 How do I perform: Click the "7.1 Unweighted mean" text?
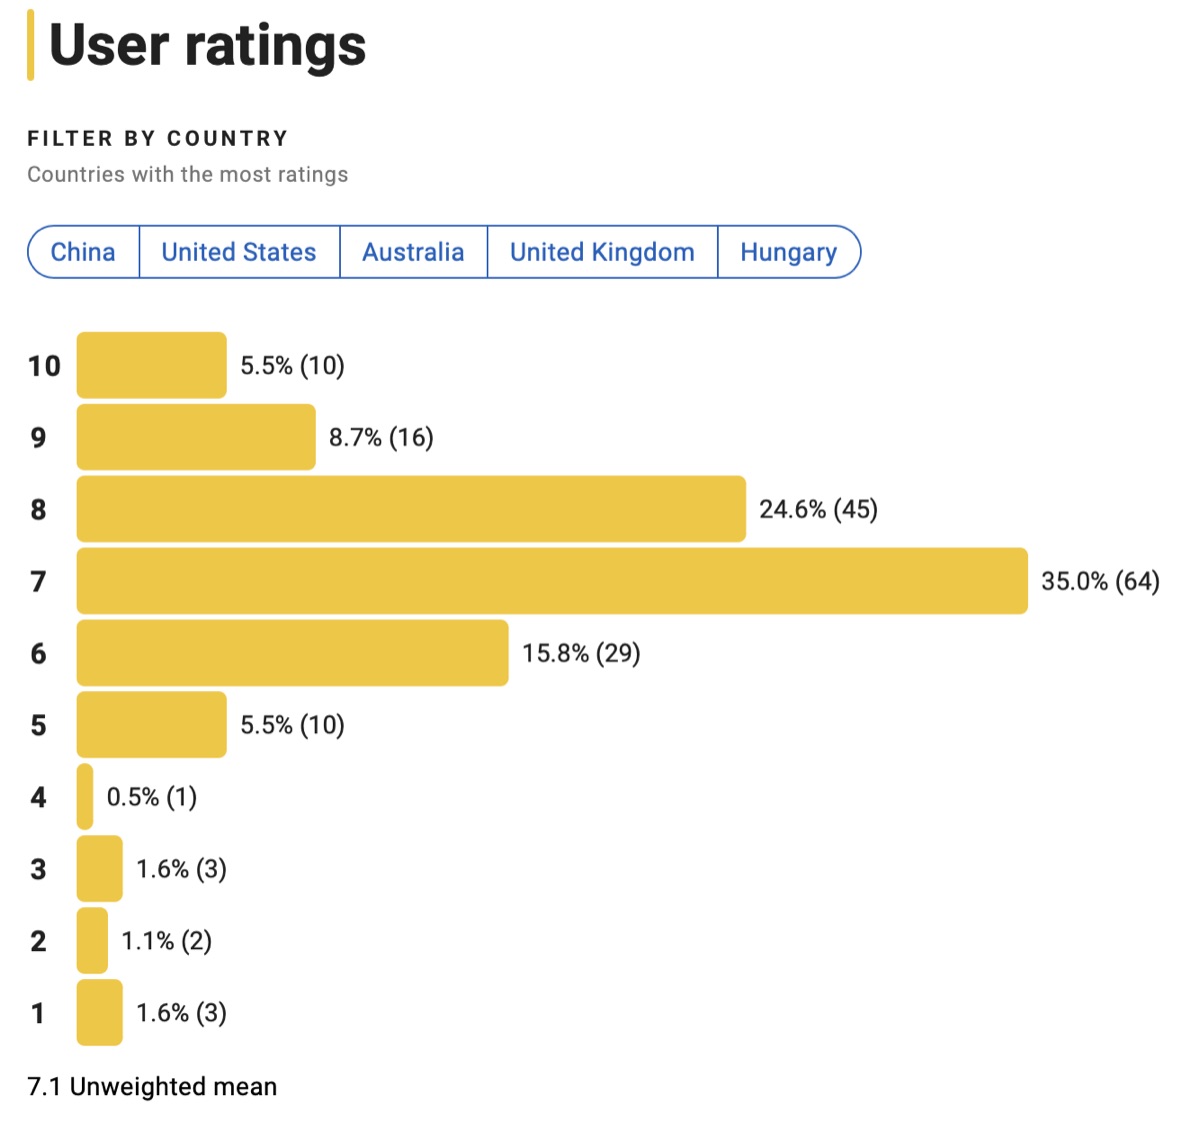(x=152, y=1087)
